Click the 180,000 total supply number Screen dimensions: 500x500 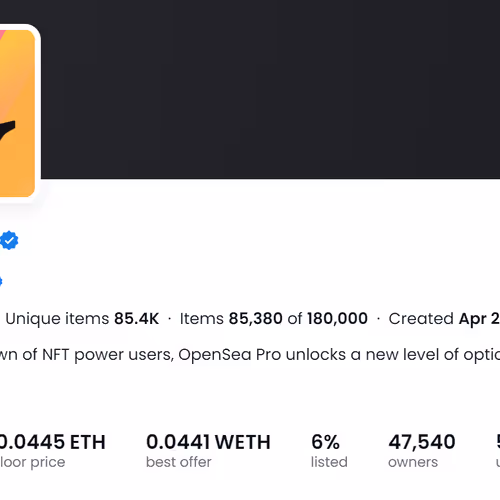[337, 319]
